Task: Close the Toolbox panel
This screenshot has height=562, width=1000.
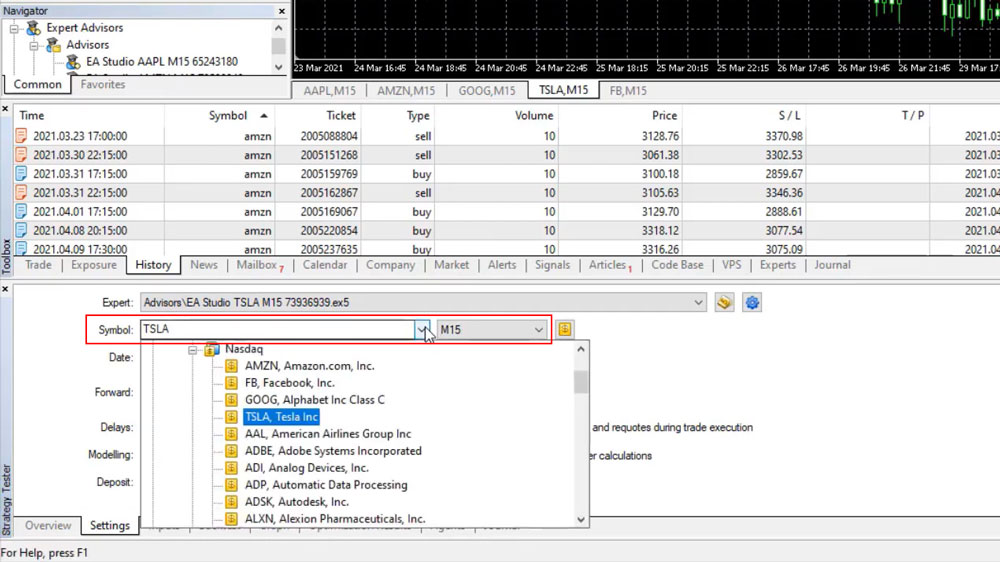Action: [x=5, y=109]
